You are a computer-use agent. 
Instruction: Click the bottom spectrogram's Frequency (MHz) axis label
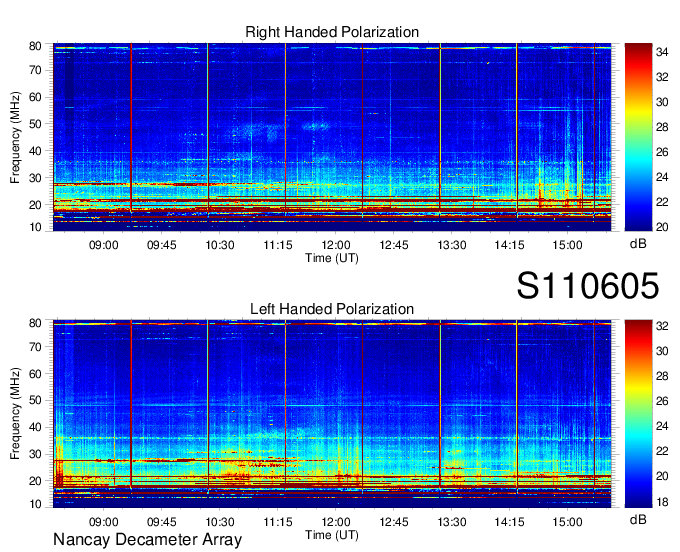15,414
